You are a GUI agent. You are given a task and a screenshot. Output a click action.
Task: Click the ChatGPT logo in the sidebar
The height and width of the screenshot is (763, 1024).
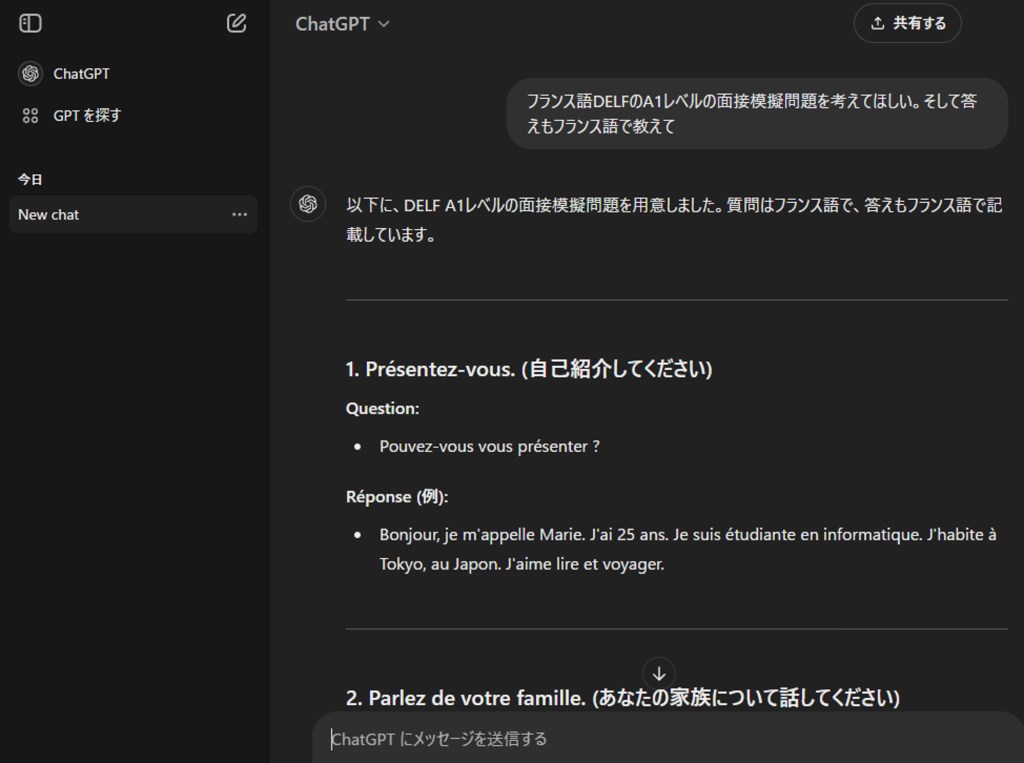(30, 74)
